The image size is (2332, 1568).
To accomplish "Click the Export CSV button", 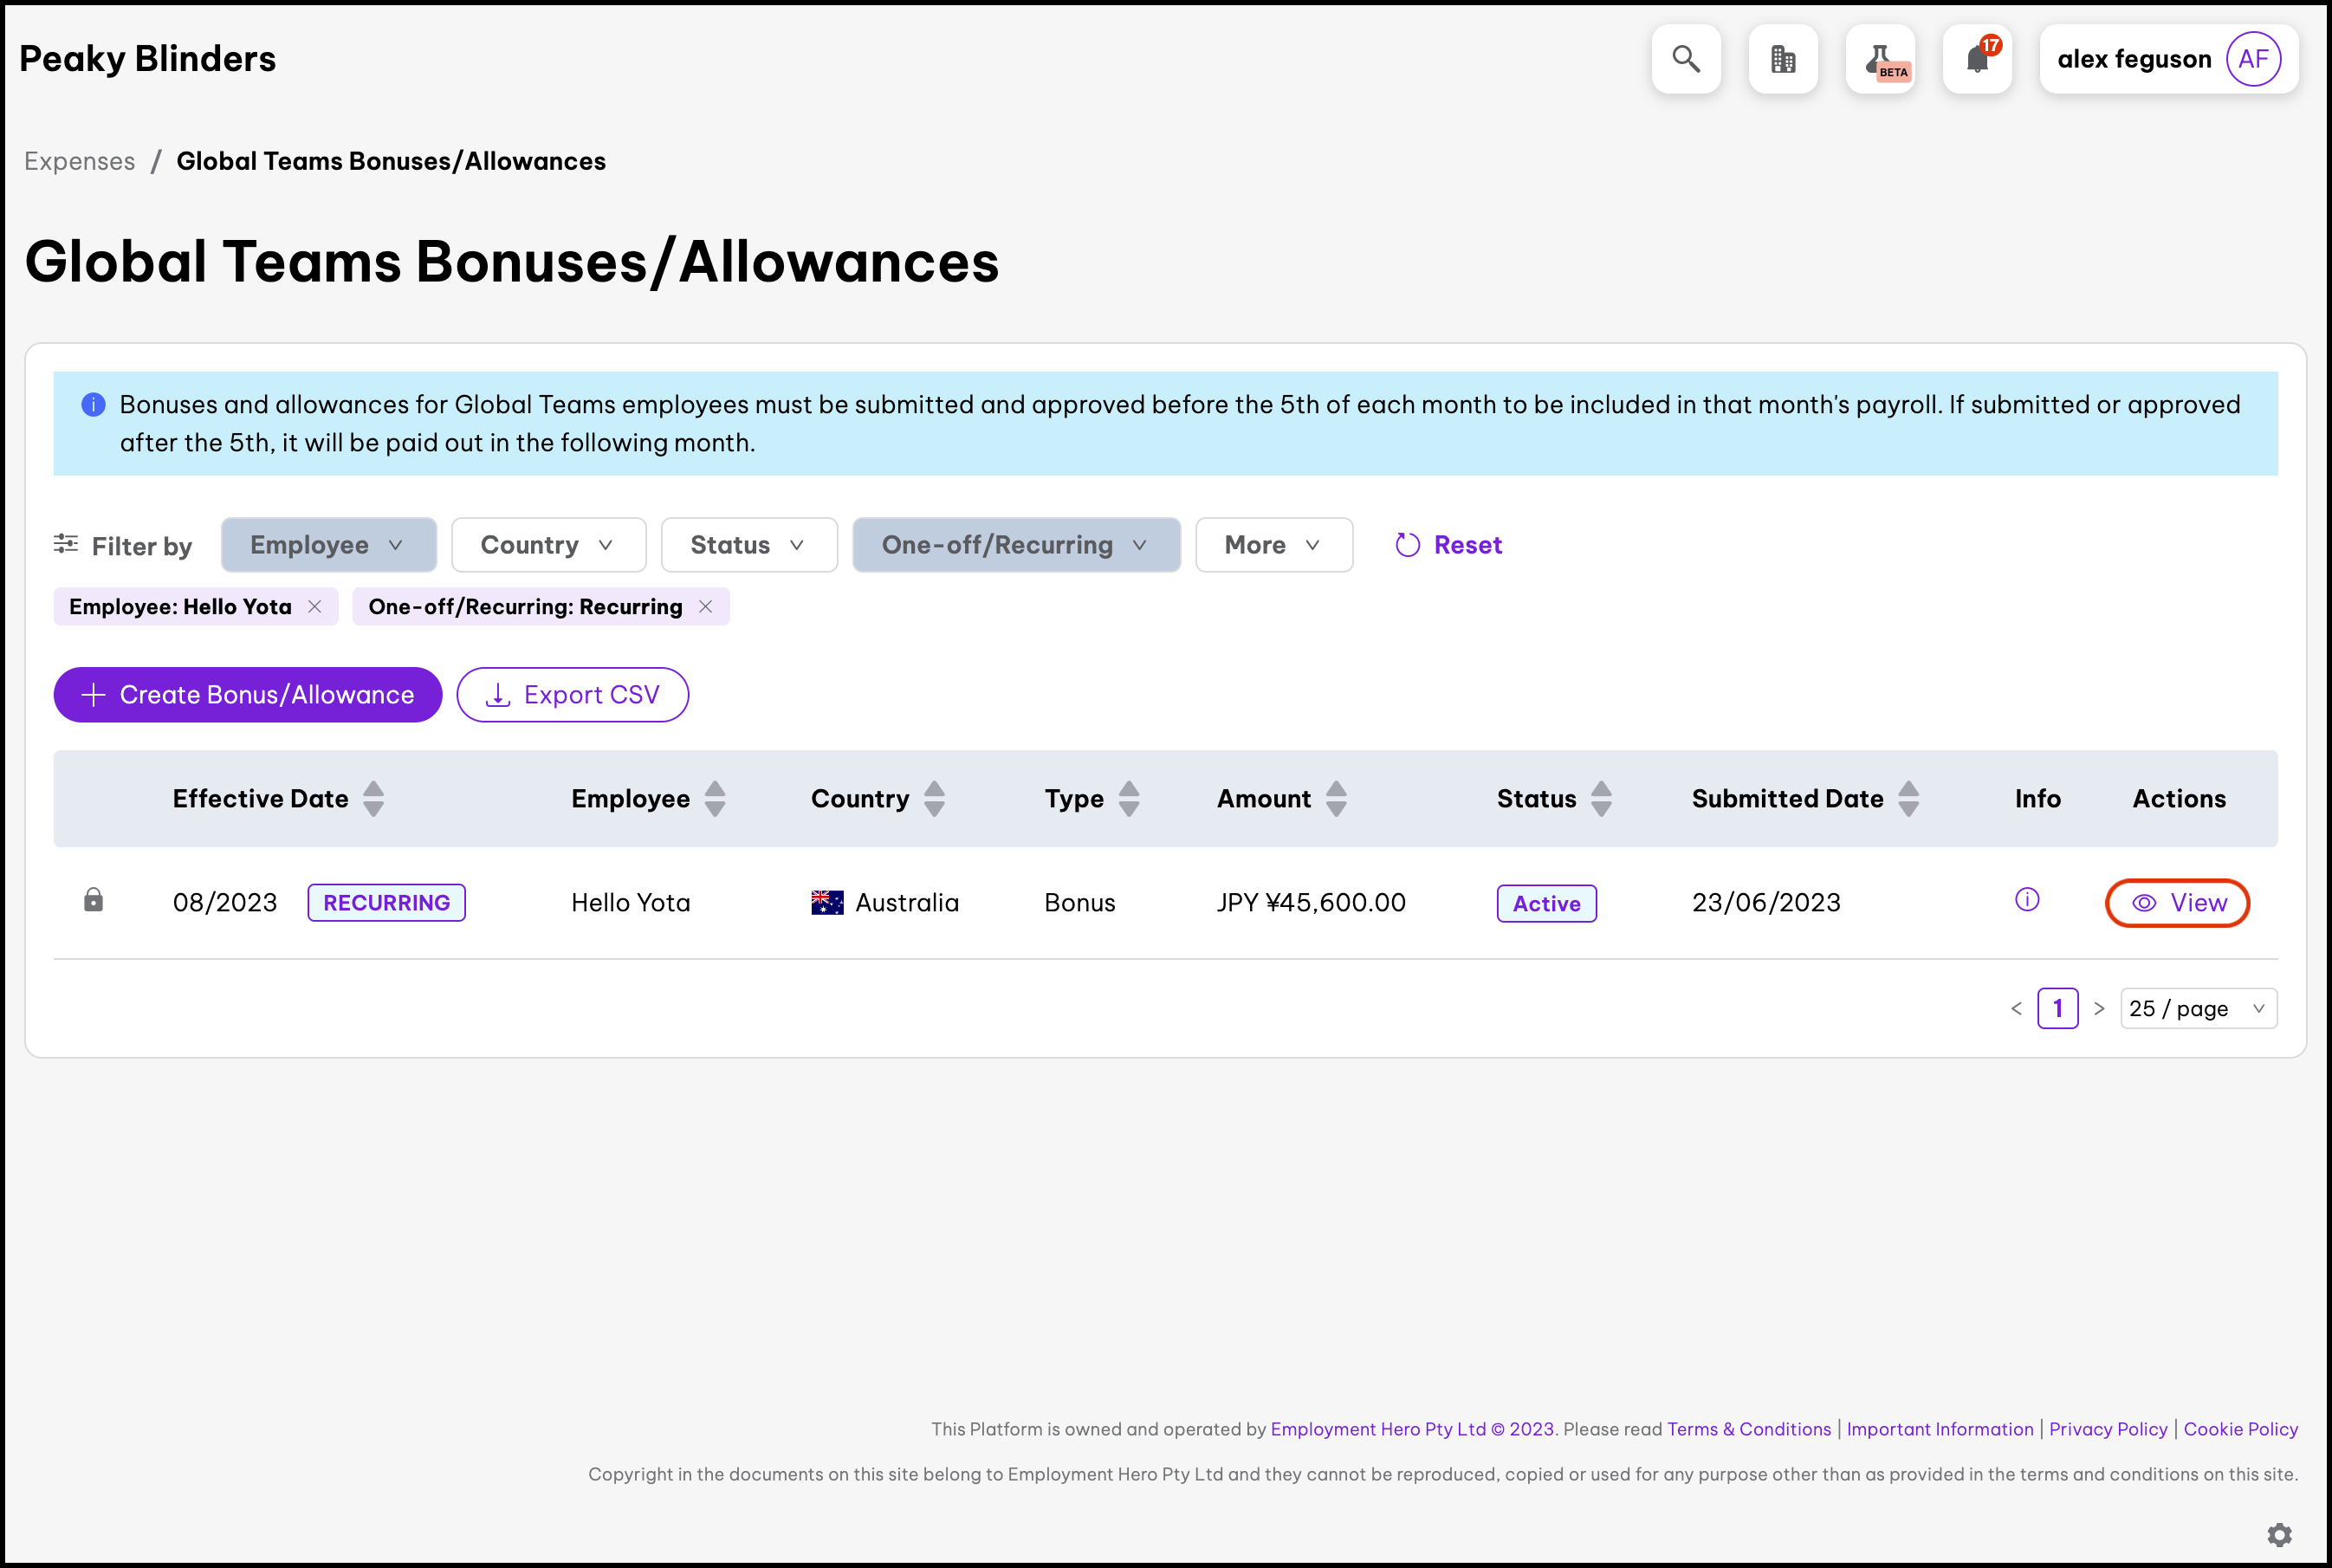I will (572, 695).
